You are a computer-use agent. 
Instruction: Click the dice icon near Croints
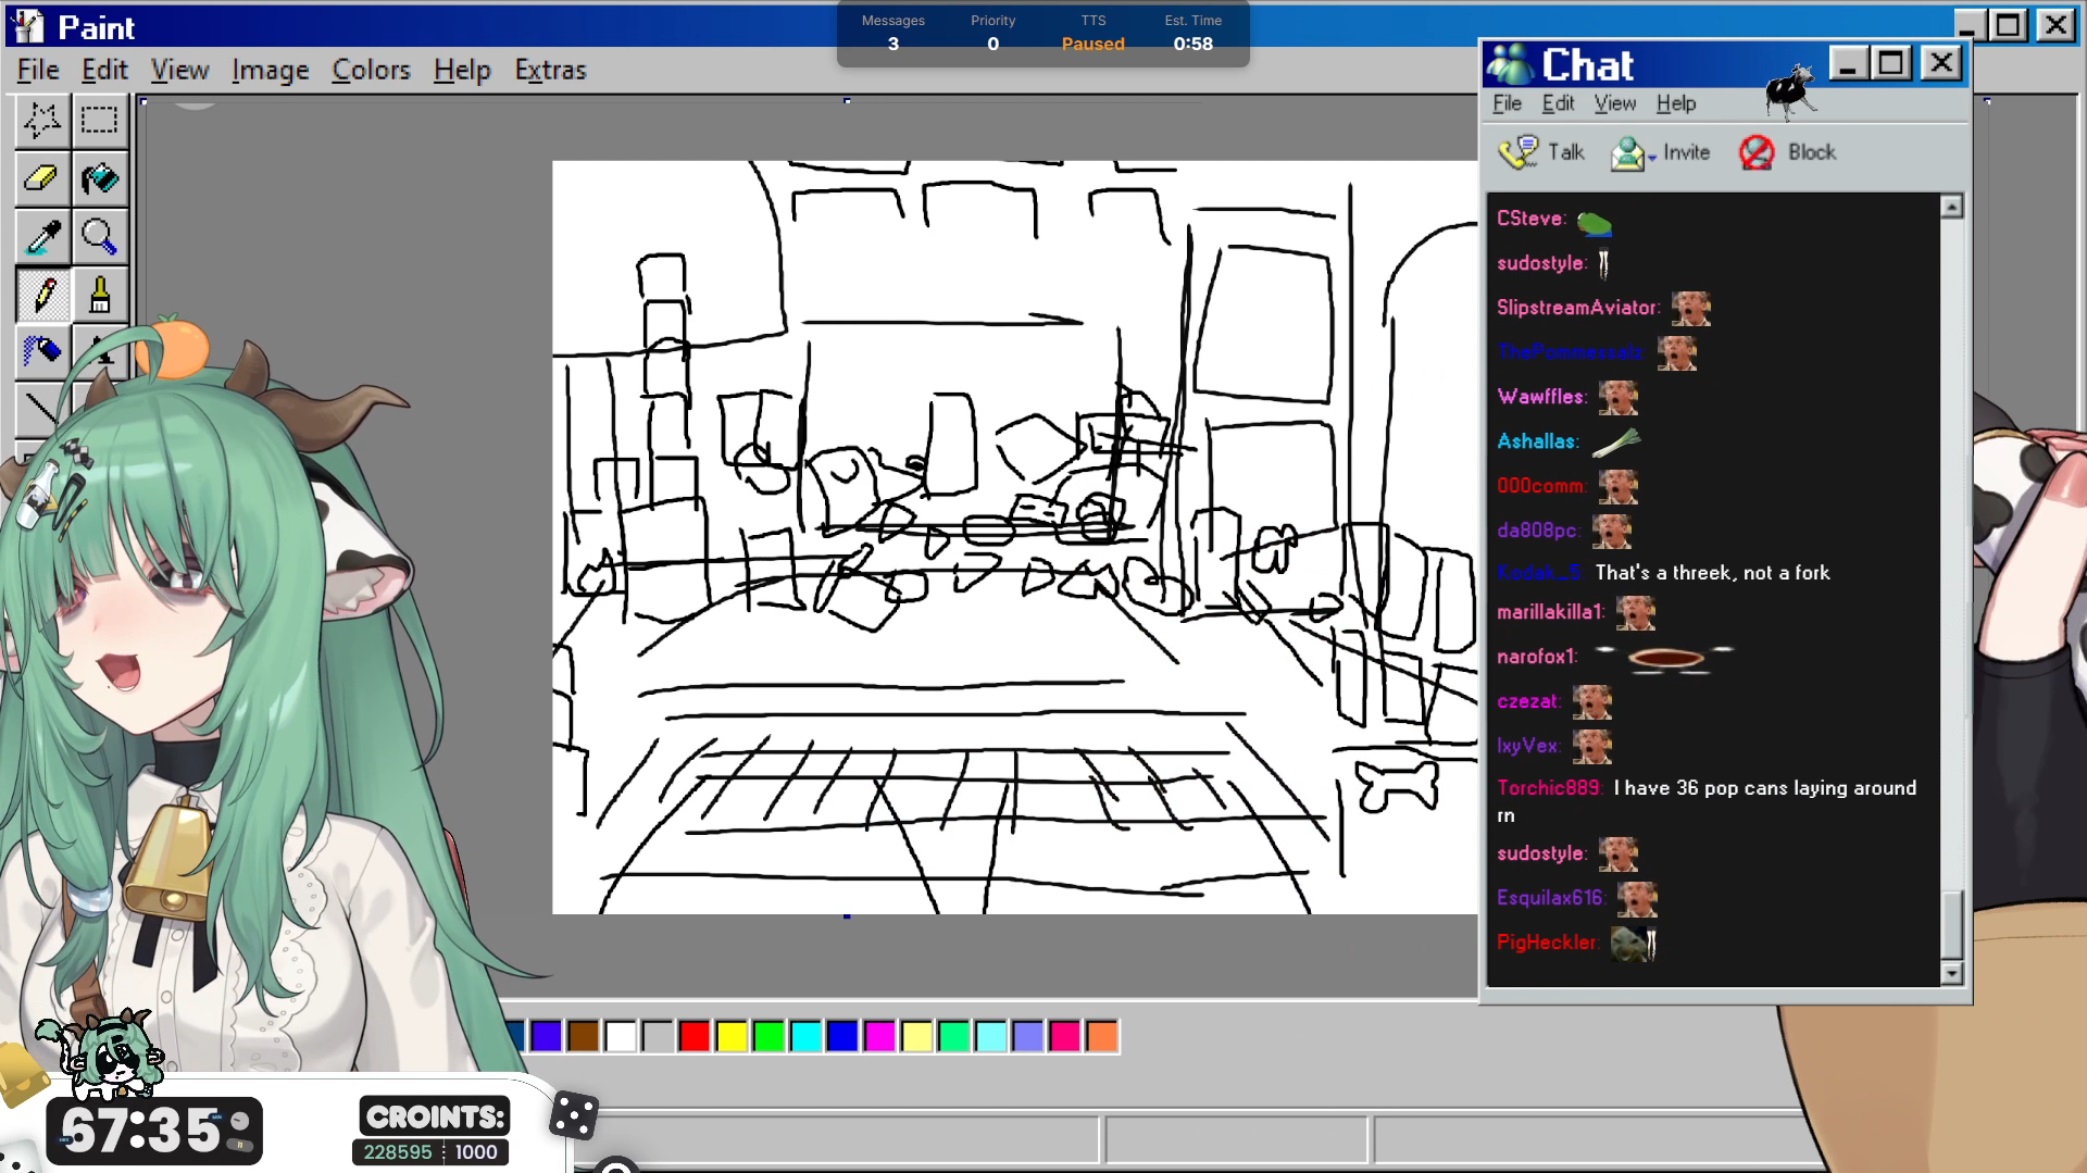[x=574, y=1116]
